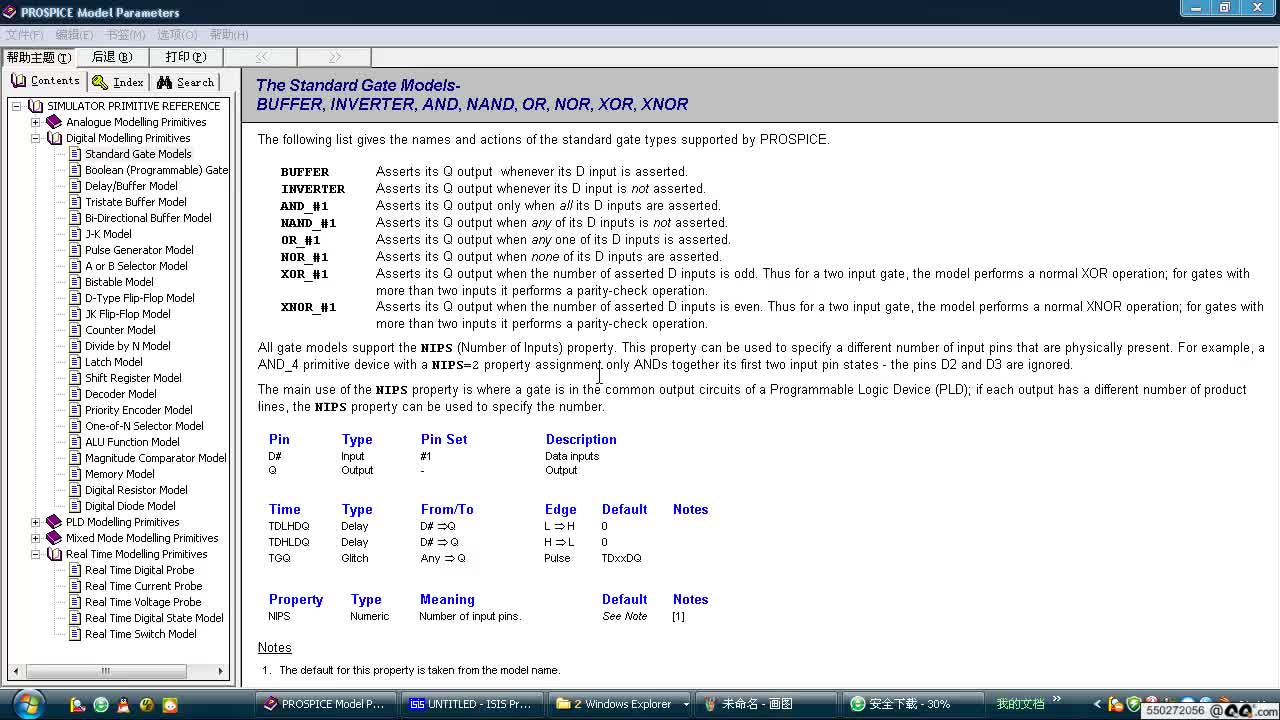Select Boolean (Programmable) Gate topic

click(156, 170)
